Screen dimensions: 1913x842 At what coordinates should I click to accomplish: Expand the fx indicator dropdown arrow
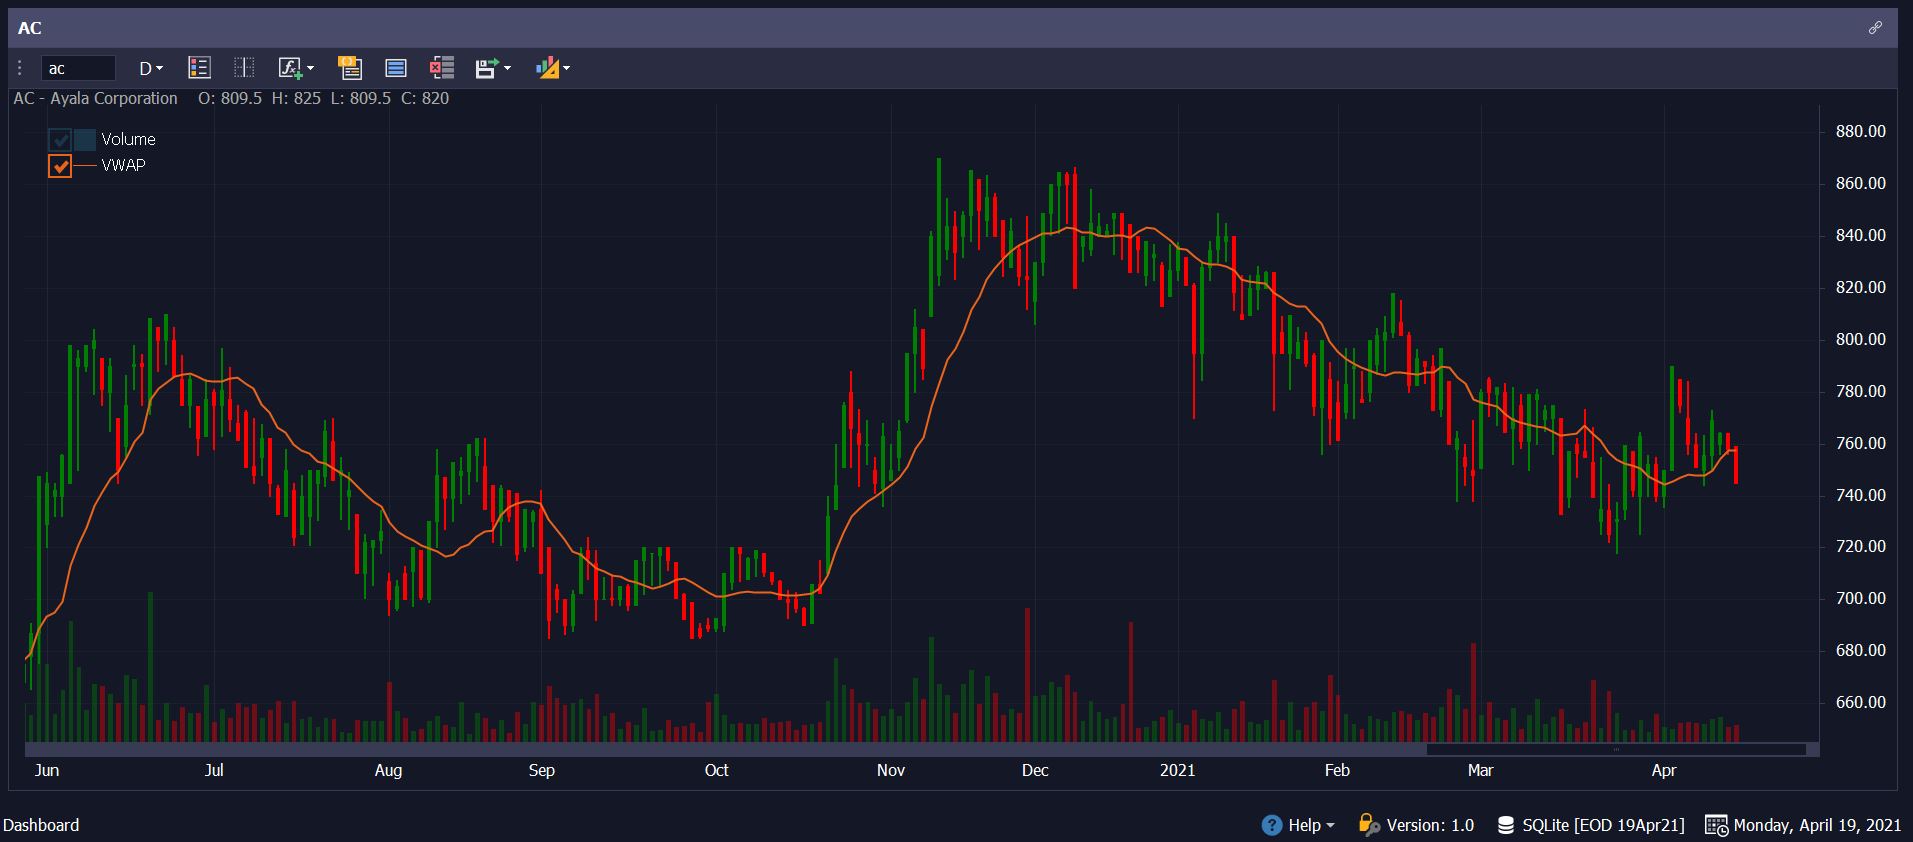pyautogui.click(x=311, y=68)
